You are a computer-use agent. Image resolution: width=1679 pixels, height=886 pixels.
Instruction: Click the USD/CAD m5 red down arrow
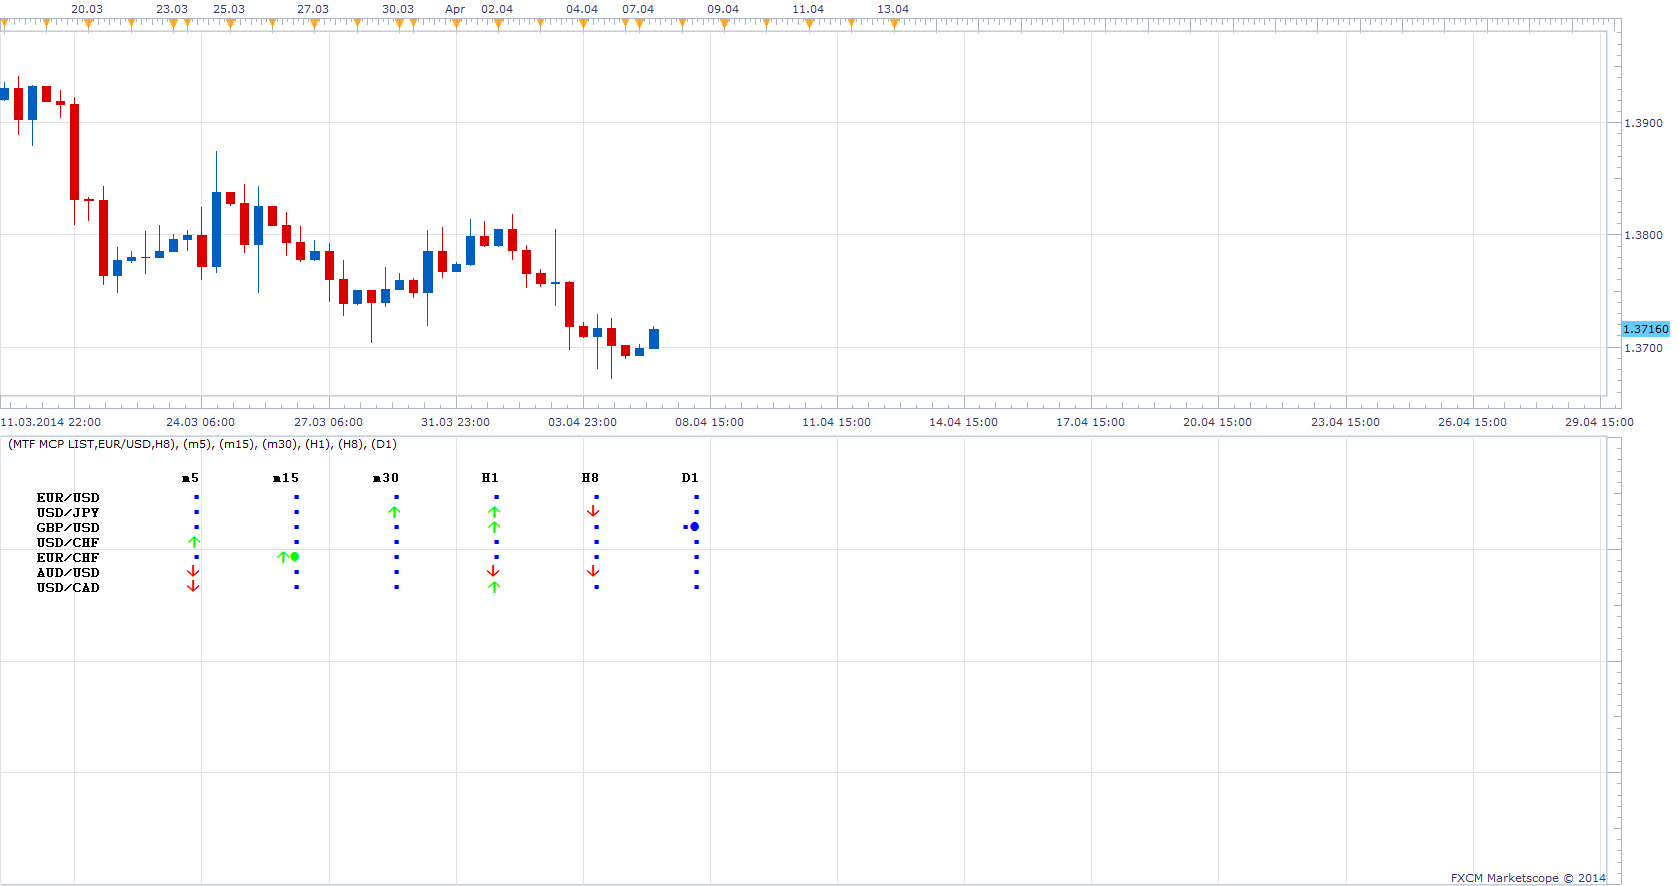193,587
